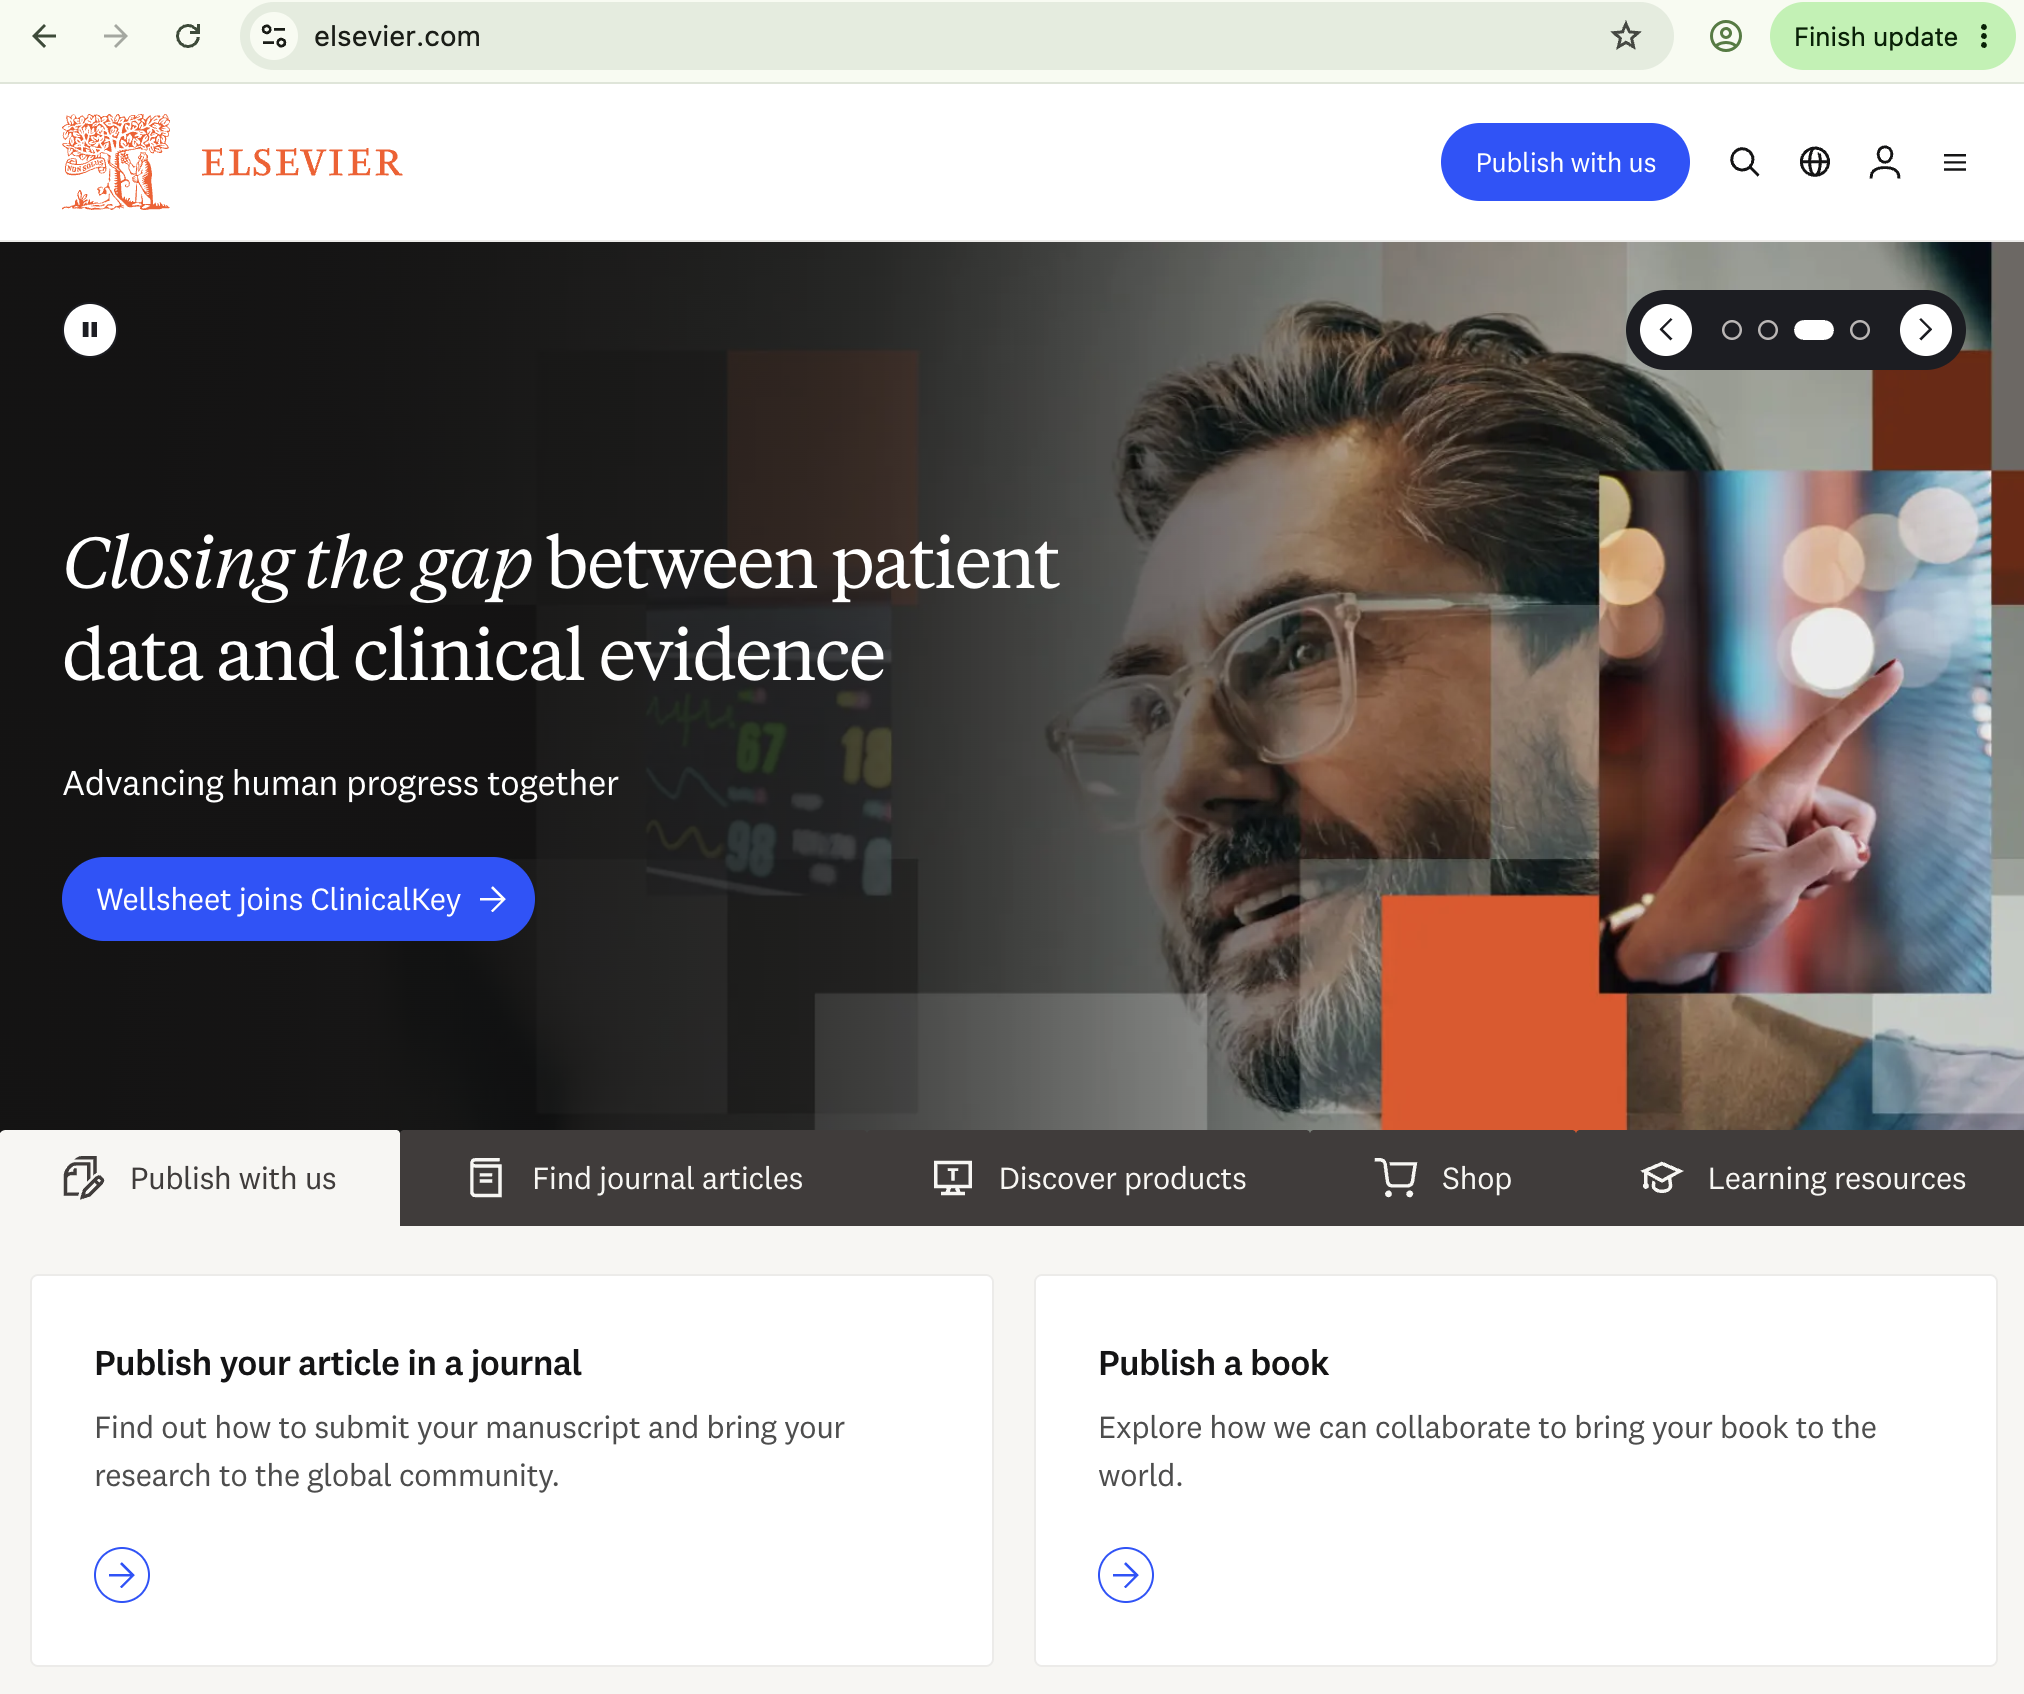The width and height of the screenshot is (2024, 1694).
Task: Click Wellsheet joins ClinicalKey button
Action: pos(298,899)
